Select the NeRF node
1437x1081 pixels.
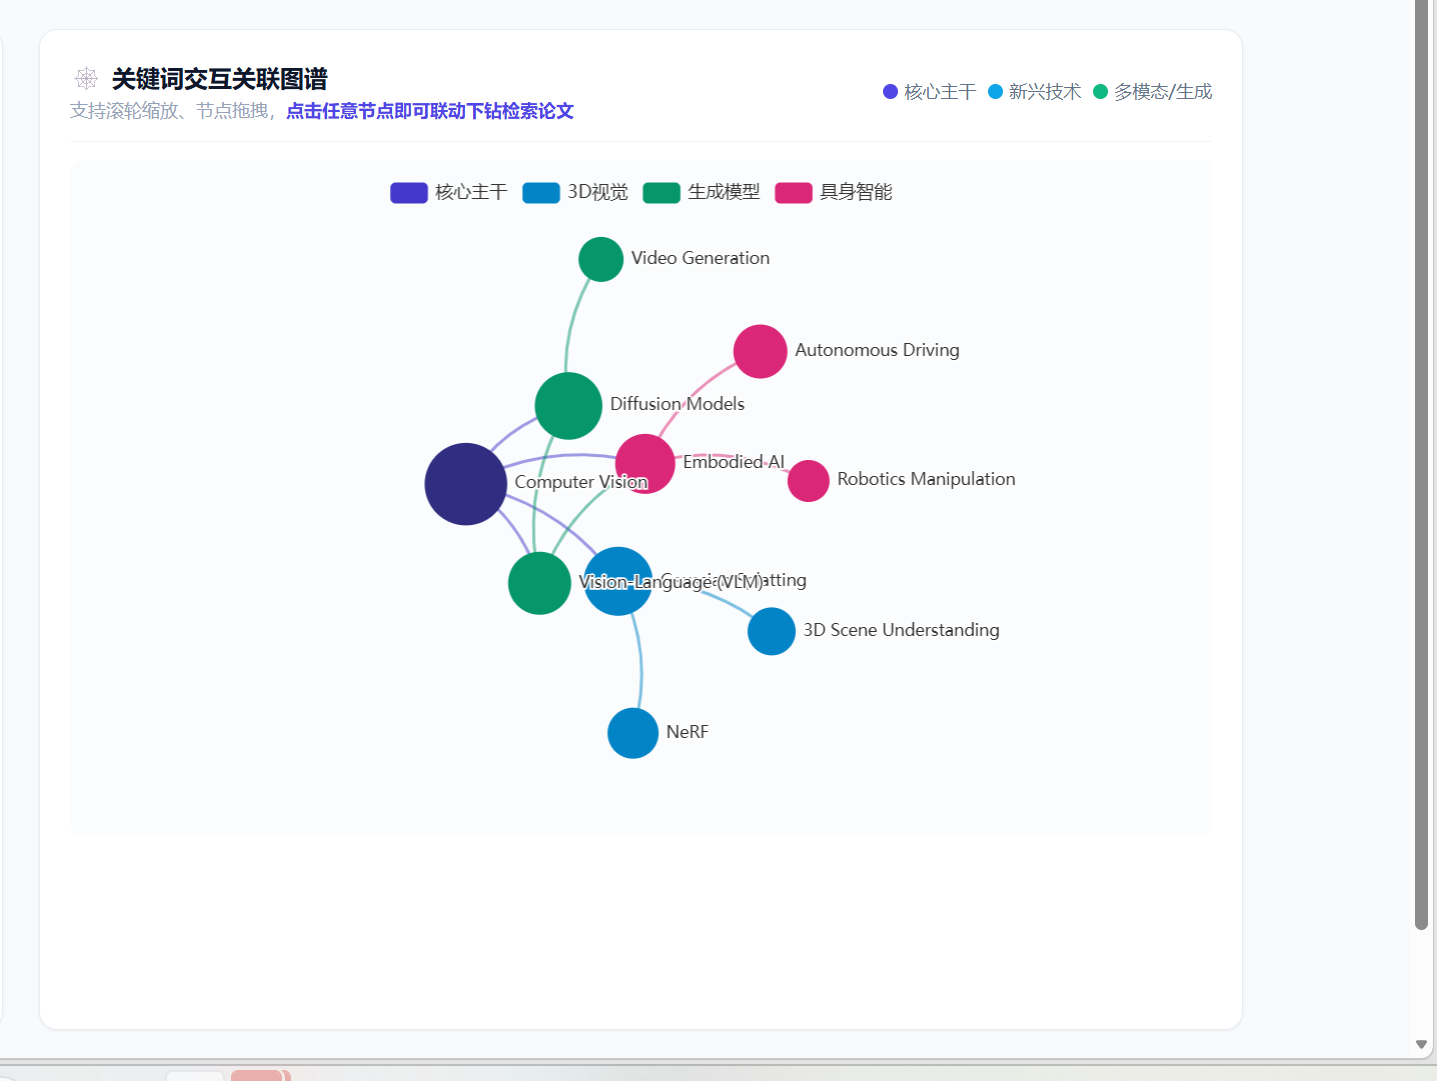click(x=633, y=733)
